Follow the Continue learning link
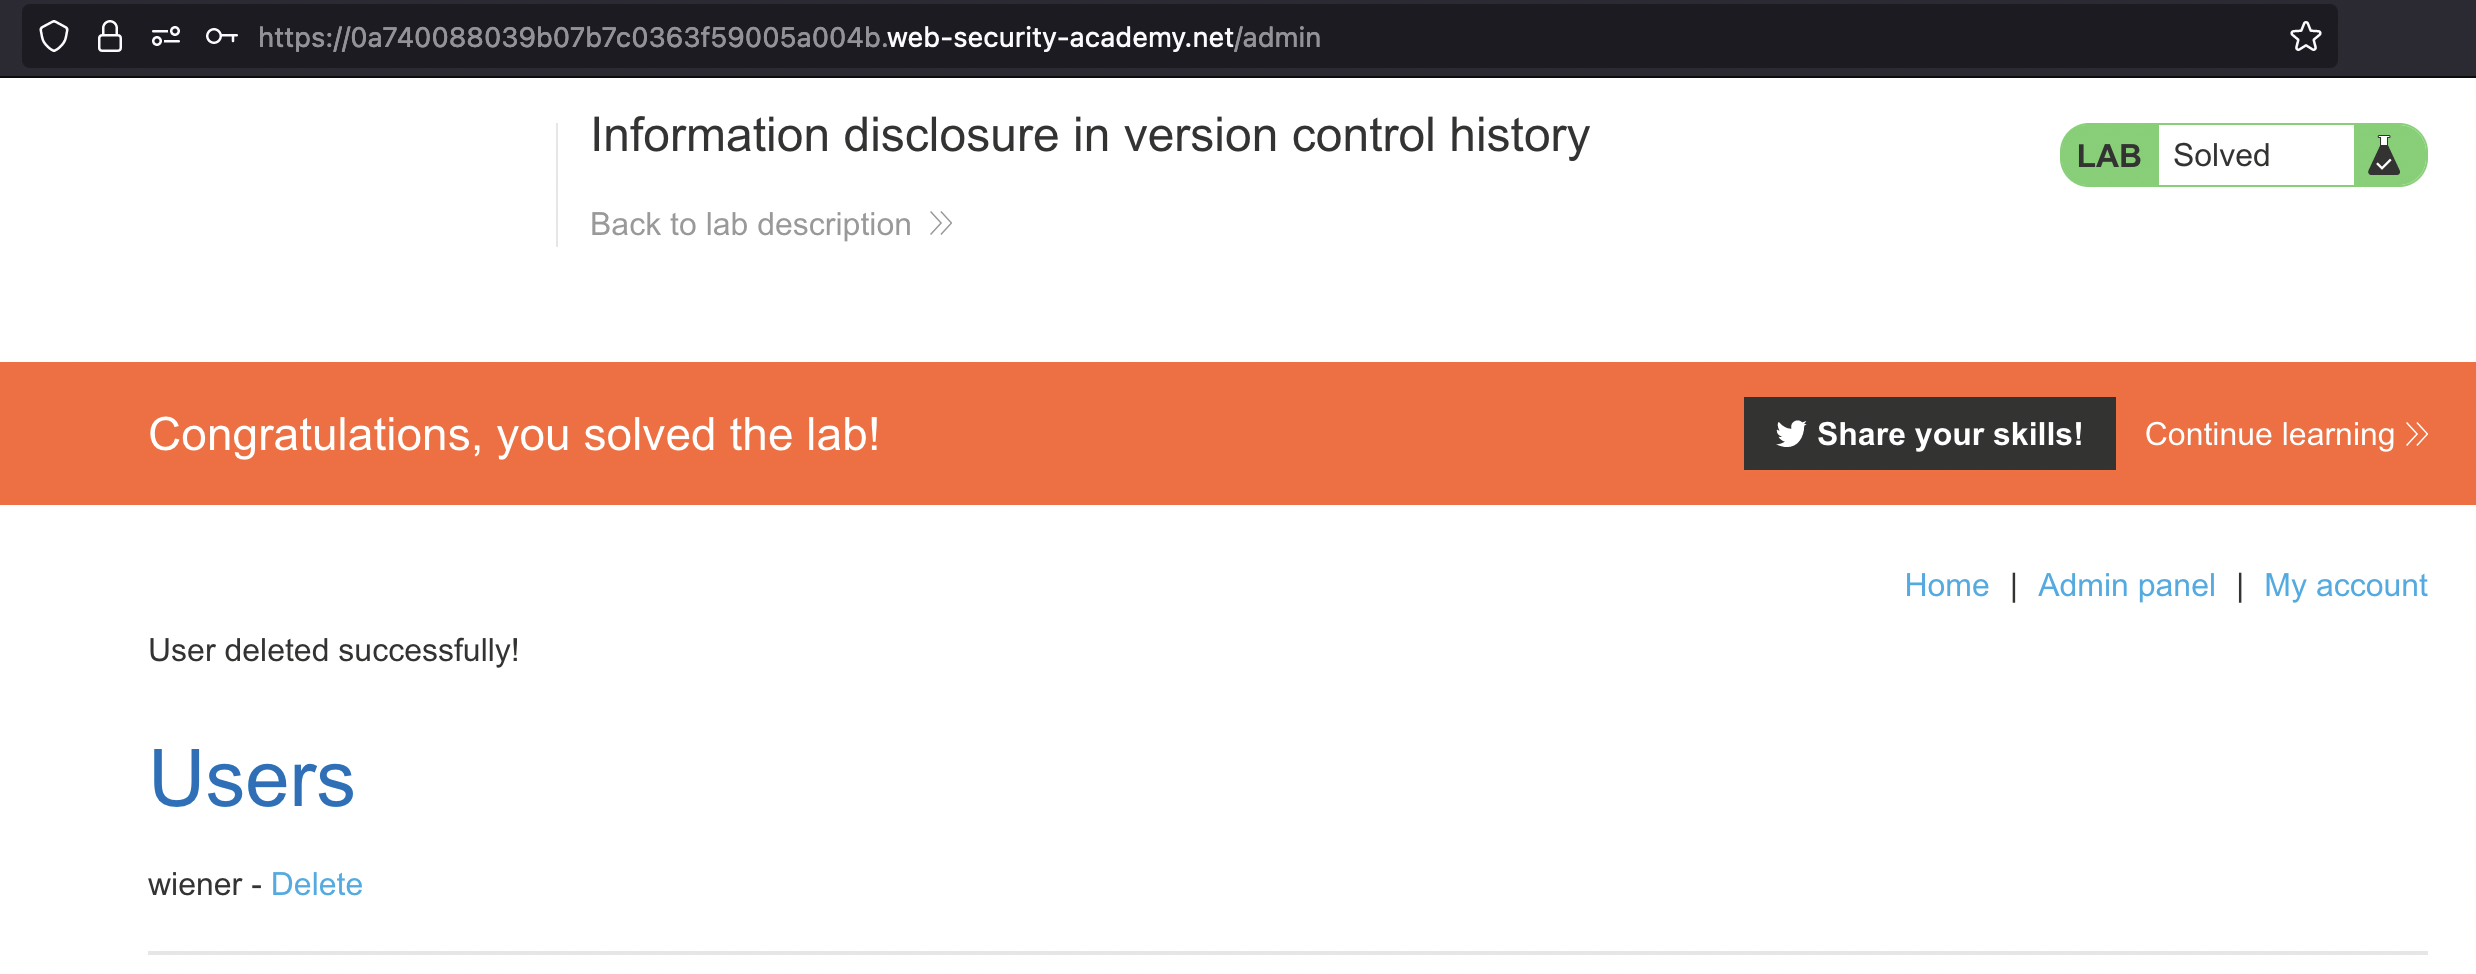The image size is (2476, 974). tap(2269, 434)
